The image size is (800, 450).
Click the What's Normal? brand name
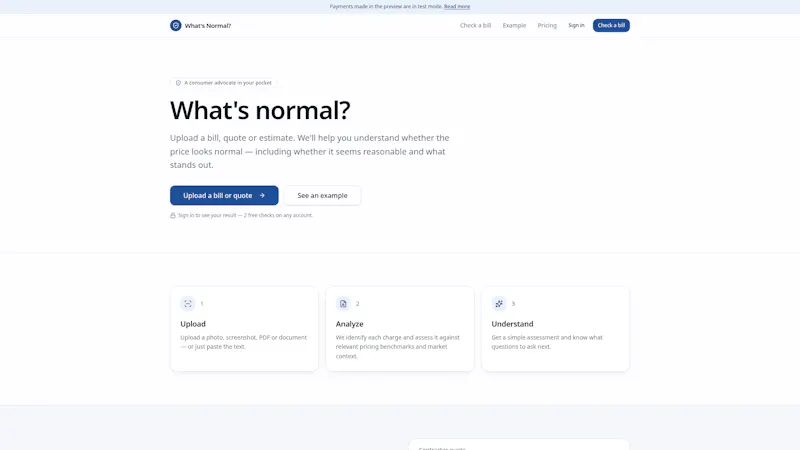coord(208,26)
